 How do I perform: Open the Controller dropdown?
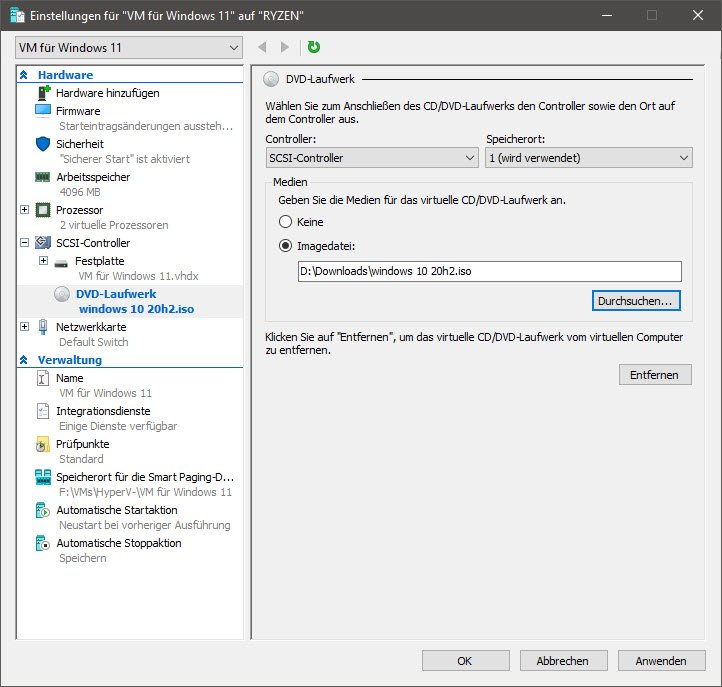tap(372, 158)
